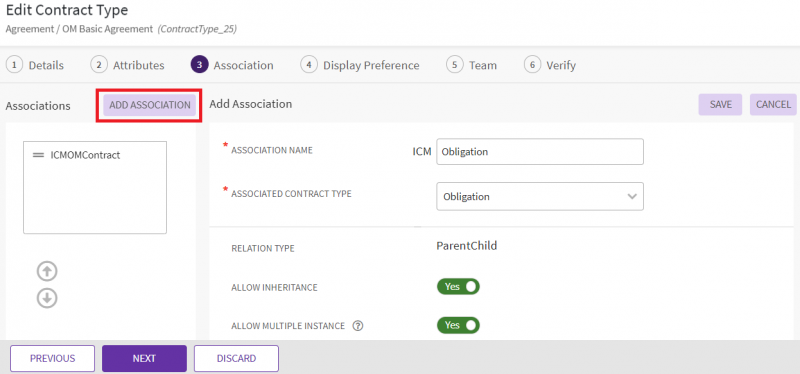Open Associated Contract Type dropdown
800x374 pixels.
coord(540,196)
